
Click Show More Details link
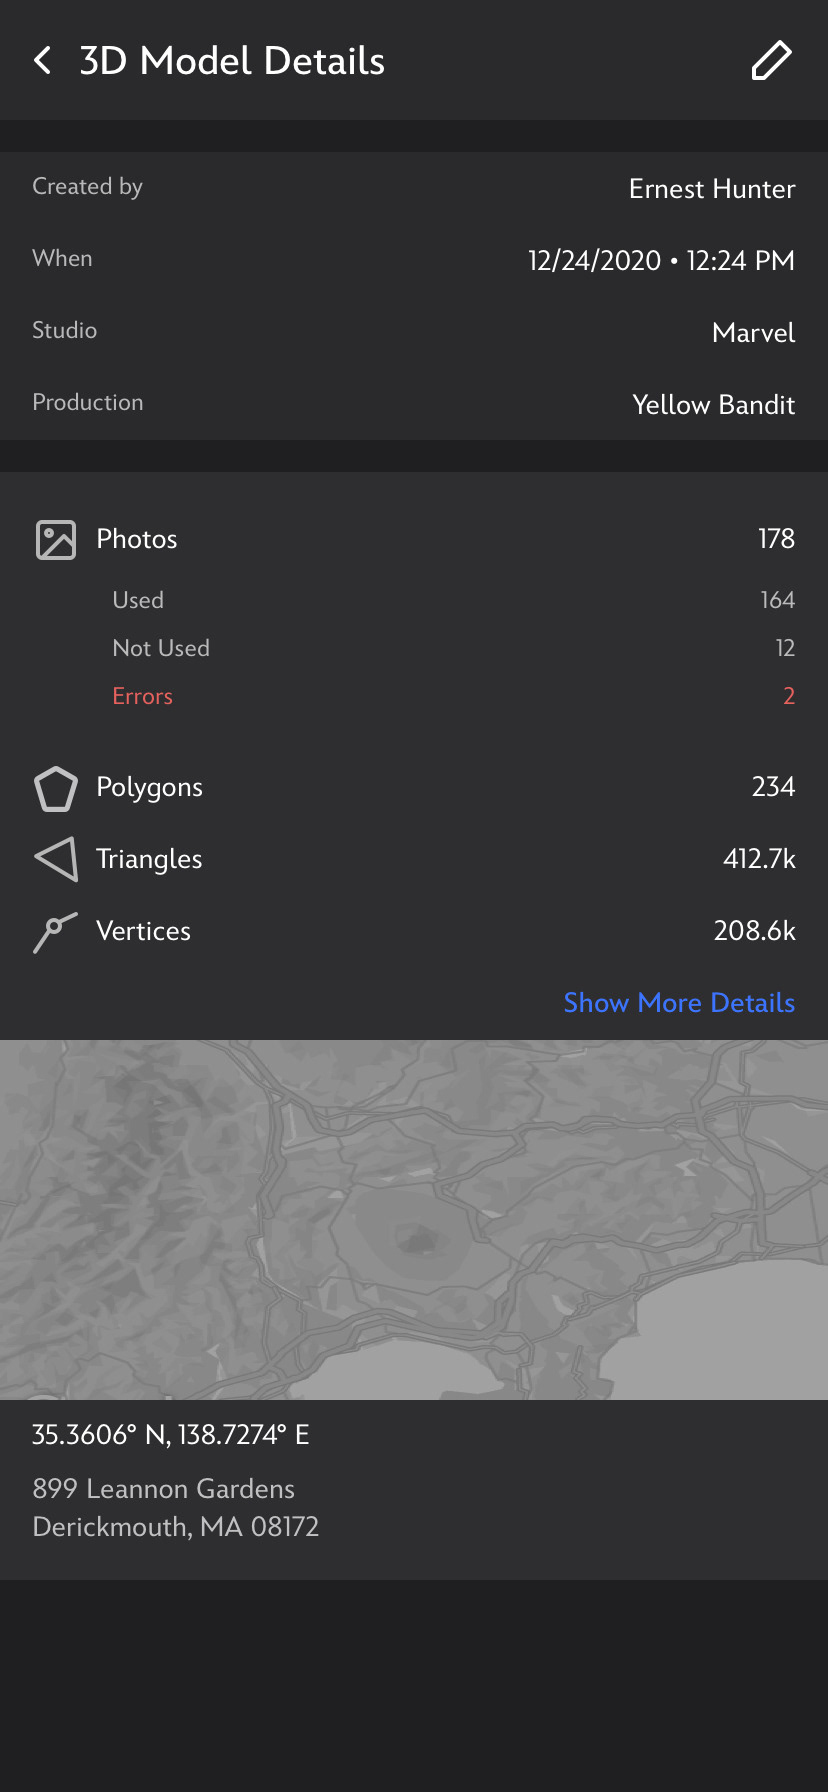[679, 1003]
